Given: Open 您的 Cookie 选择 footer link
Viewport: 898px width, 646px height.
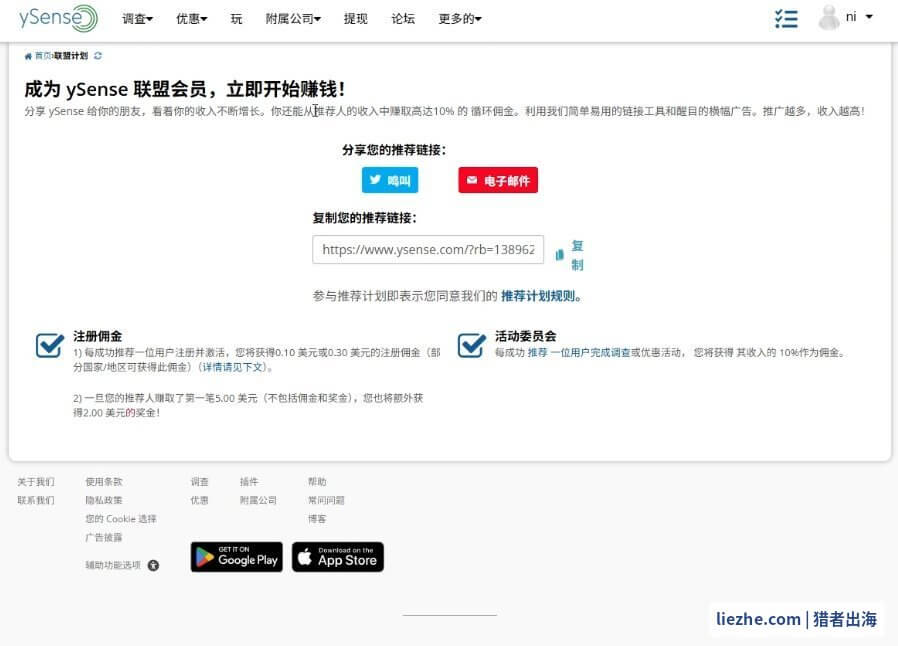Looking at the screenshot, I should [121, 519].
